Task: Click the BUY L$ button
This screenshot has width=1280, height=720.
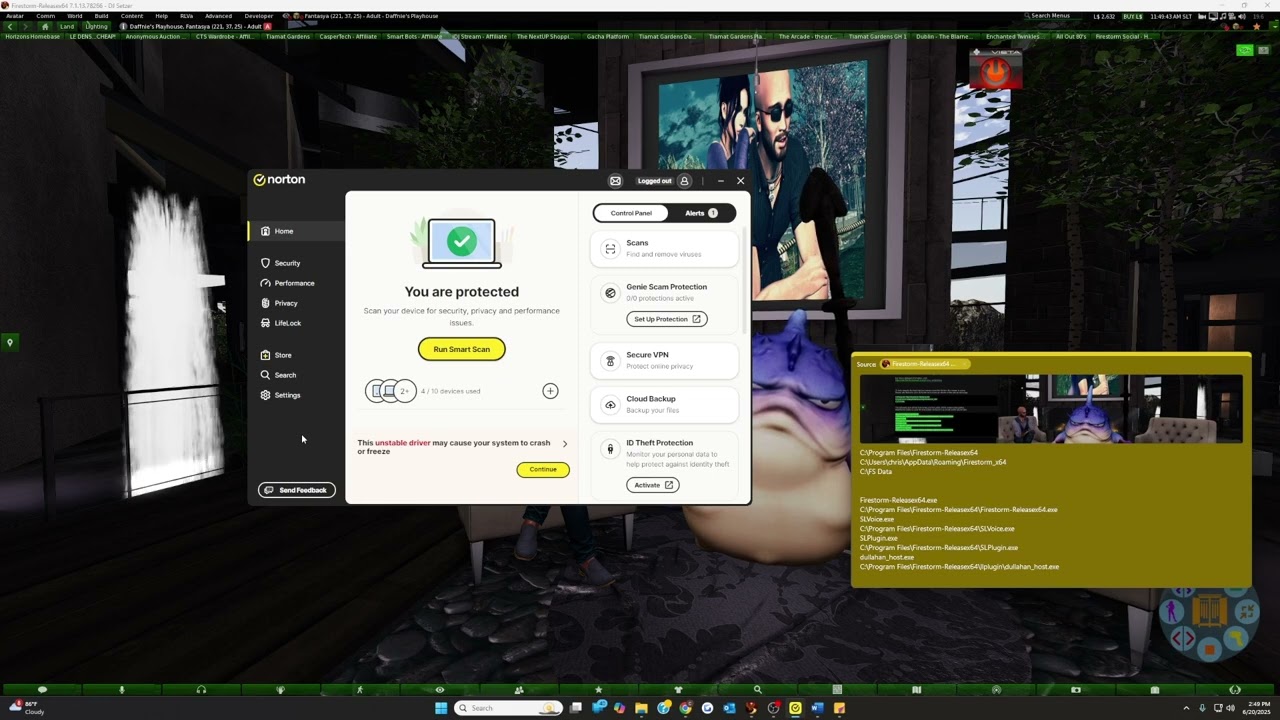Action: pos(1133,16)
